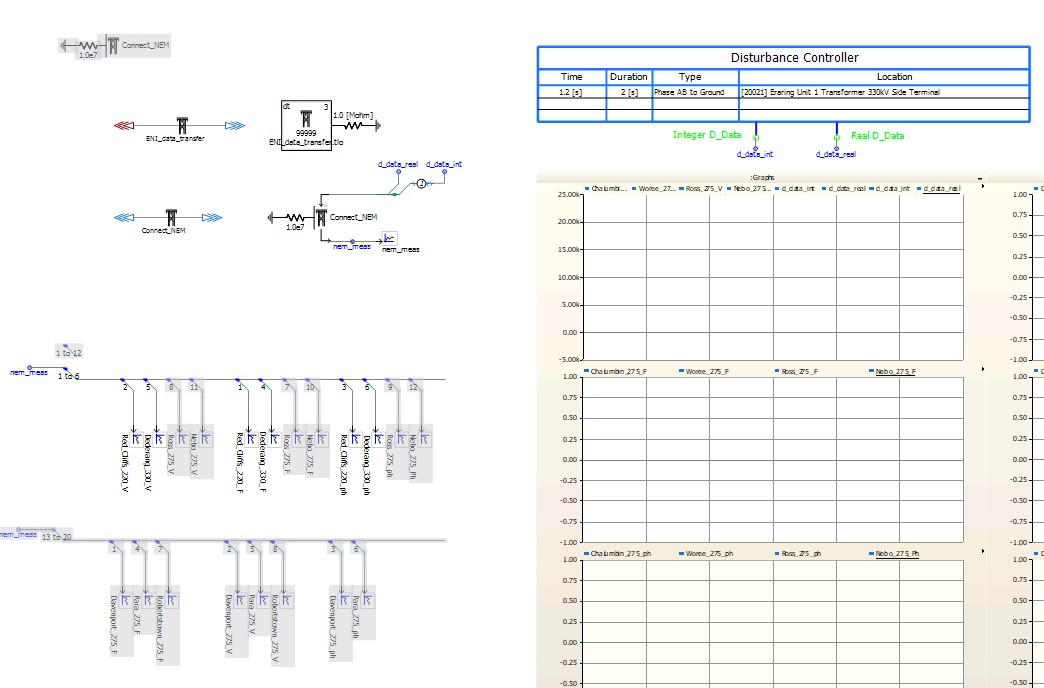Select the summing junction near d_data_int
1044x688 pixels.
tap(421, 184)
